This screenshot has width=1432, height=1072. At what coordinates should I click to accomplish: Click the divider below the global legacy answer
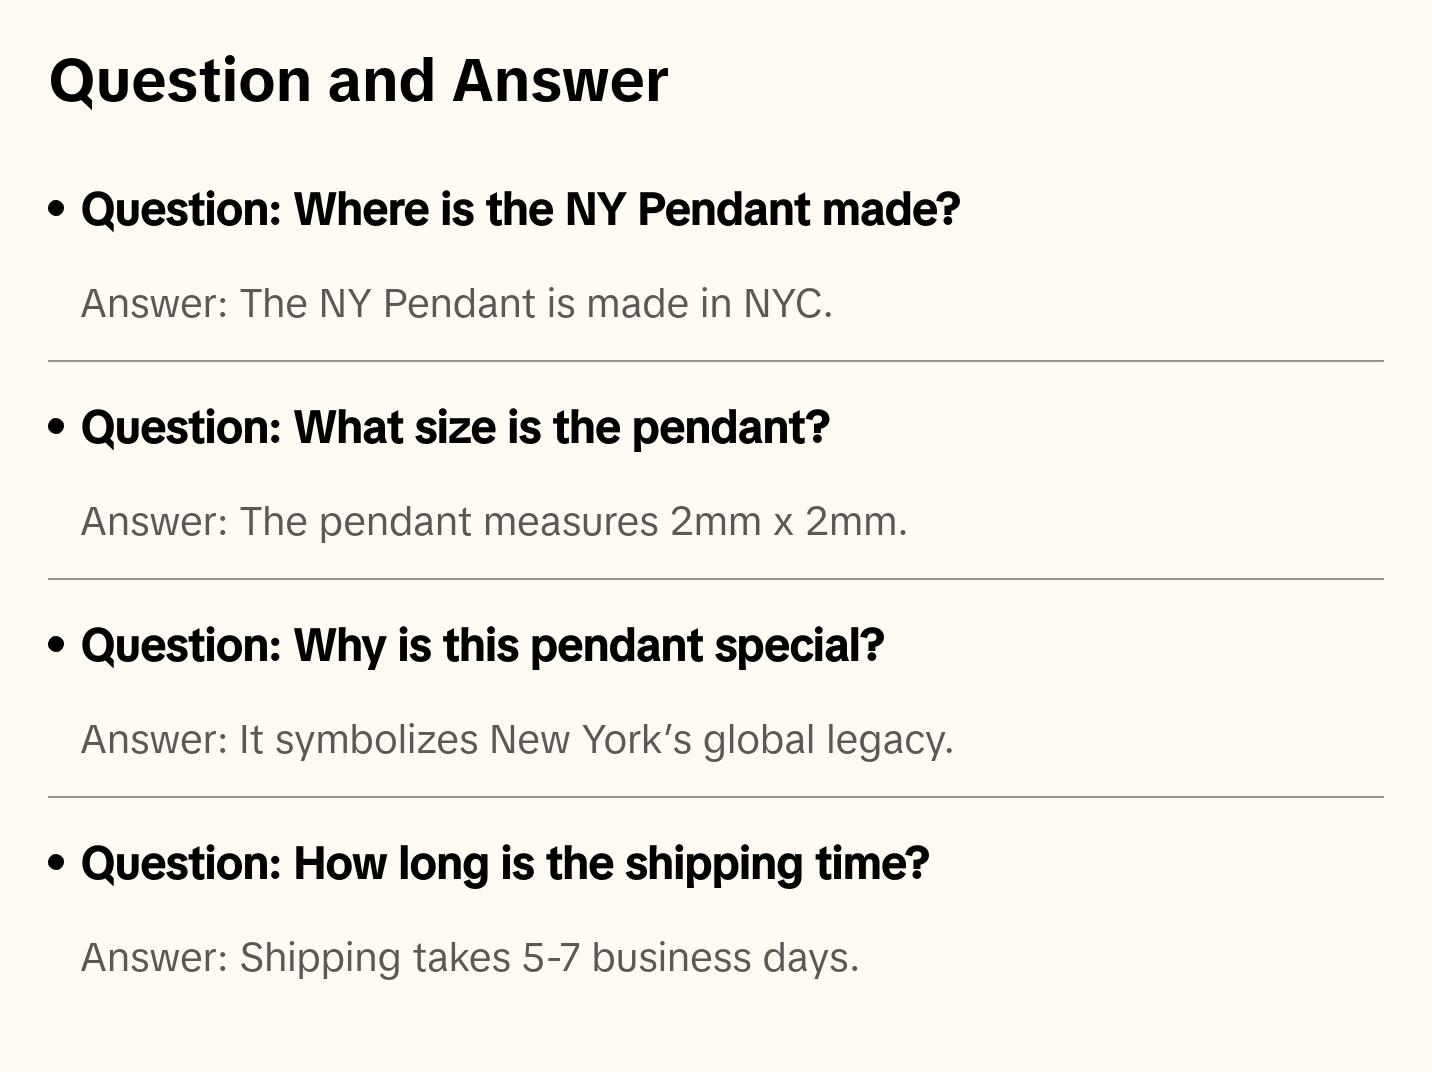(x=716, y=797)
